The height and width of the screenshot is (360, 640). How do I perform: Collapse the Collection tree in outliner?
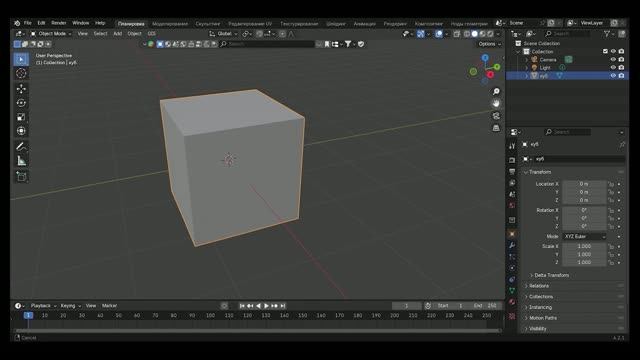[x=518, y=52]
